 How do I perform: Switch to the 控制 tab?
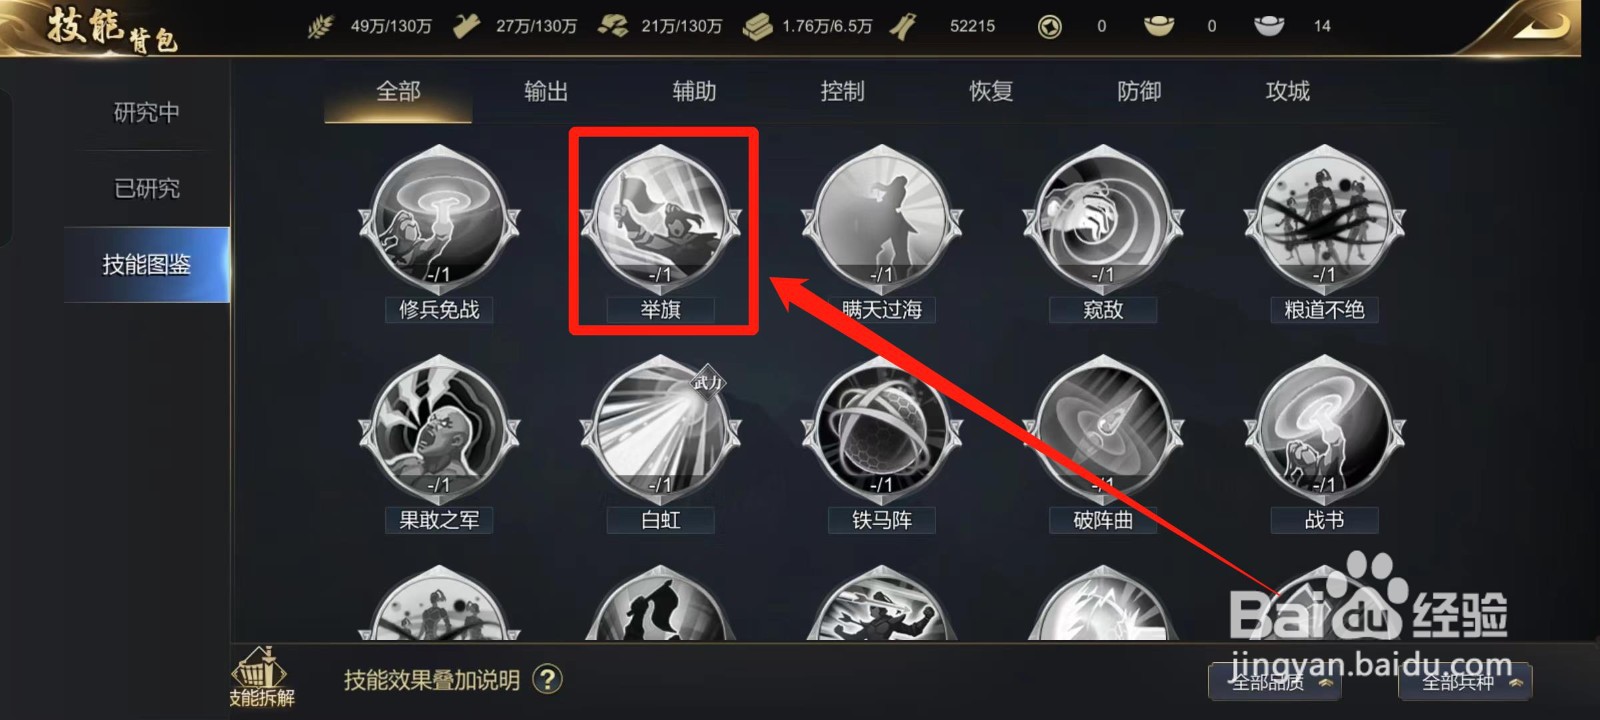click(842, 92)
